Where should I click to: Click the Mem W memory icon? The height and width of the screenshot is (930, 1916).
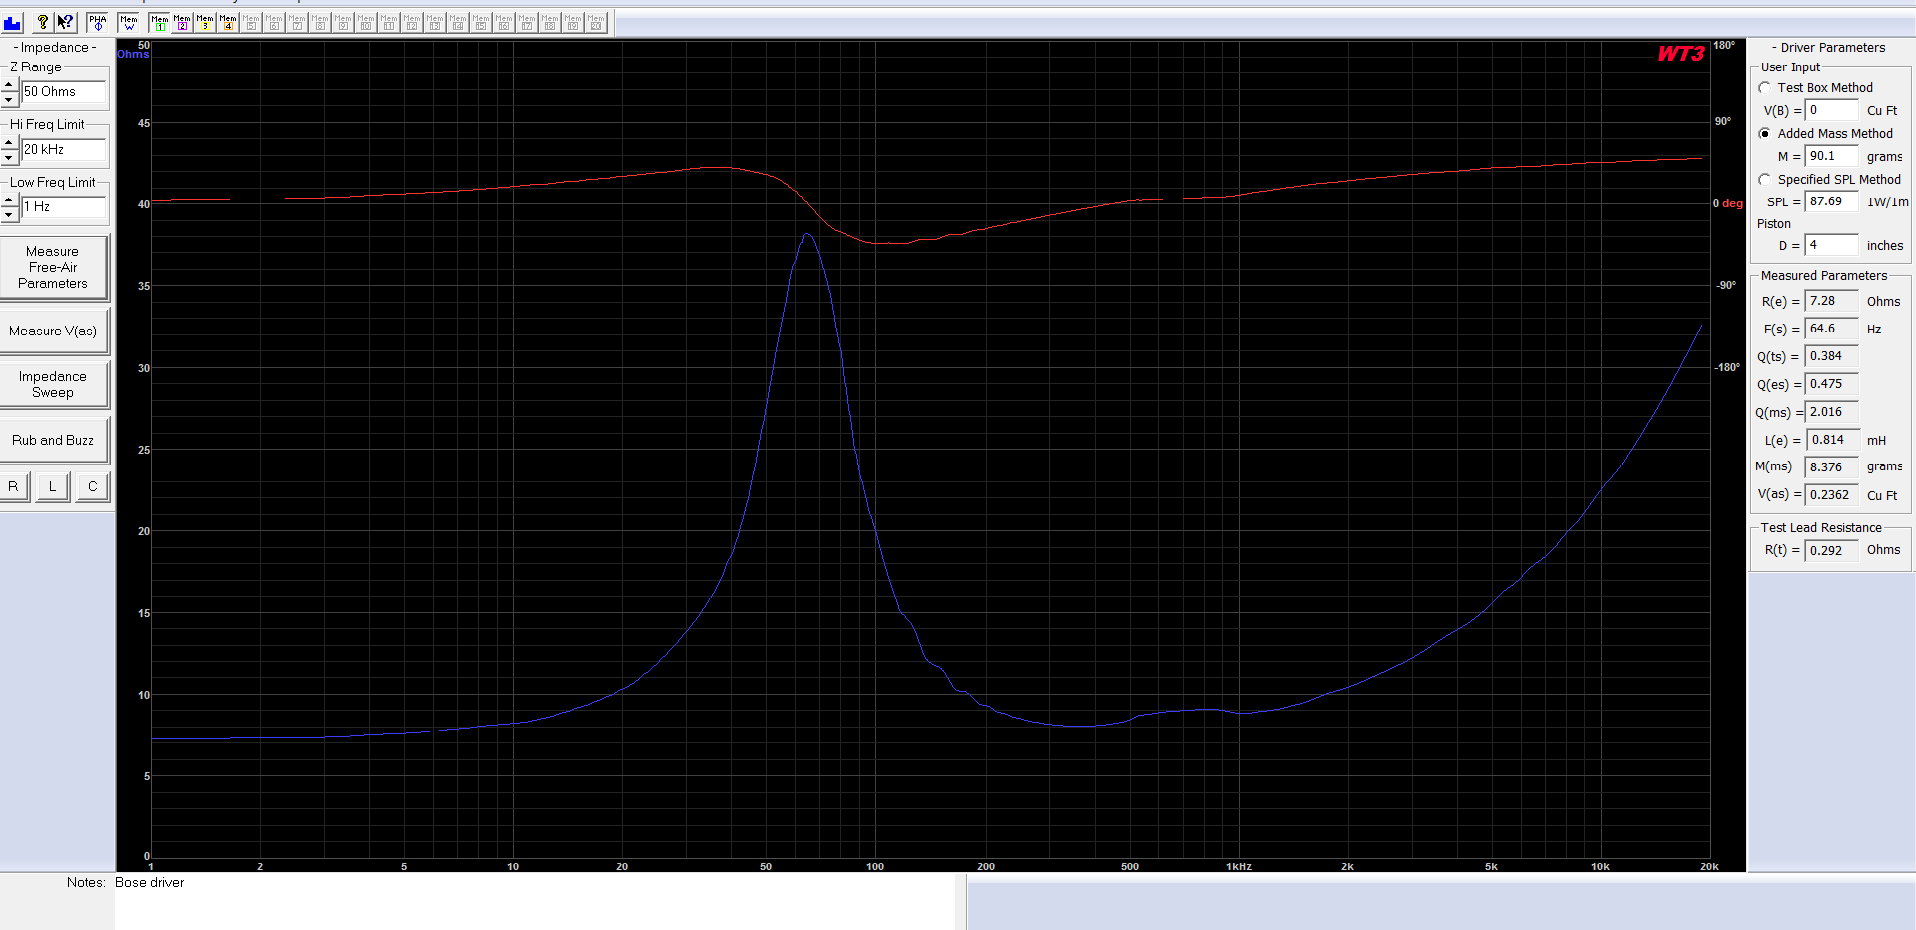point(129,22)
